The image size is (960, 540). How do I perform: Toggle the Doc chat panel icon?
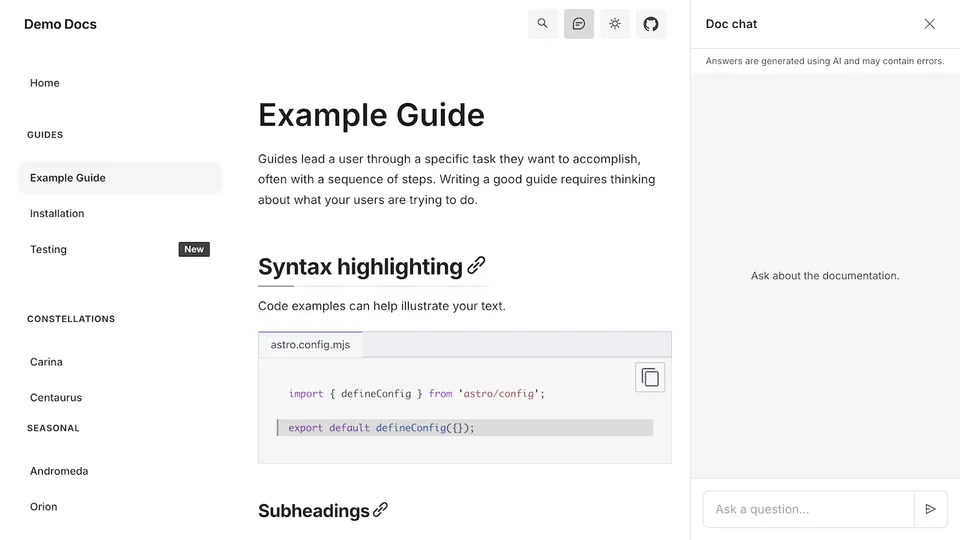click(579, 24)
